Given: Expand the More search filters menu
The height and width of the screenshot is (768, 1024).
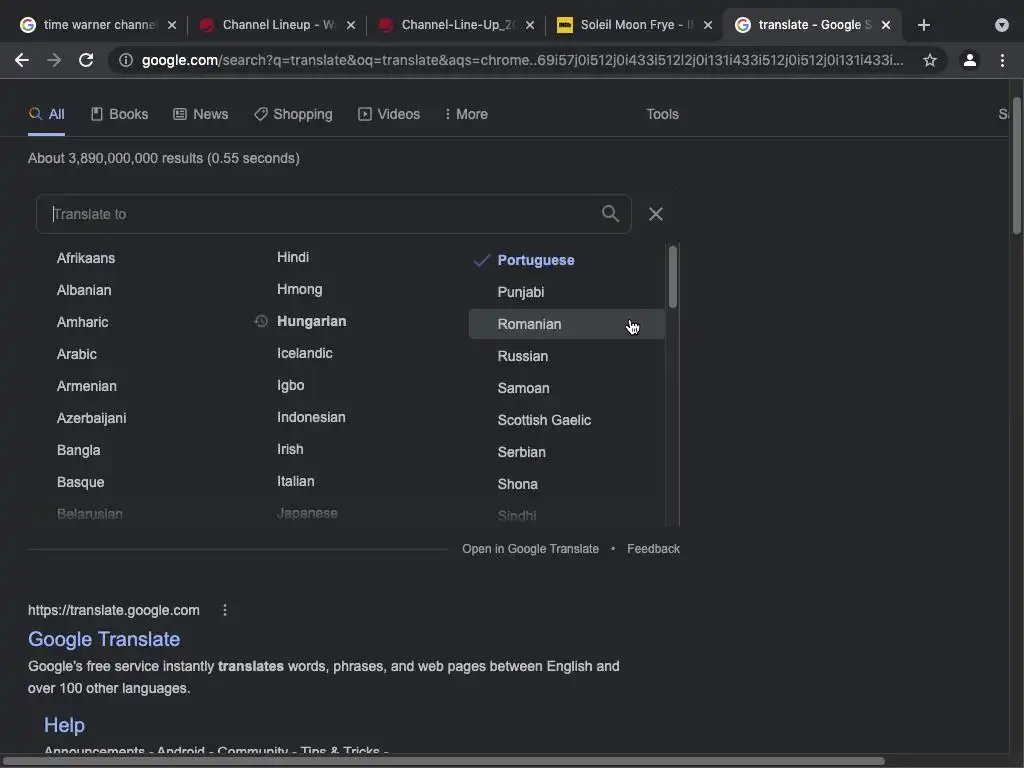Looking at the screenshot, I should click(465, 114).
